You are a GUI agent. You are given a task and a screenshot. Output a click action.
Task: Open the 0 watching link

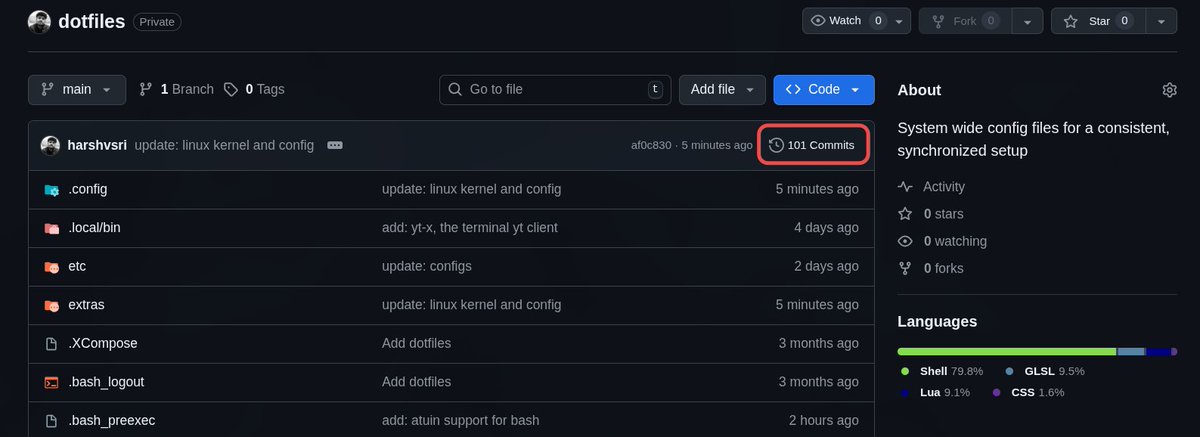[x=942, y=241]
